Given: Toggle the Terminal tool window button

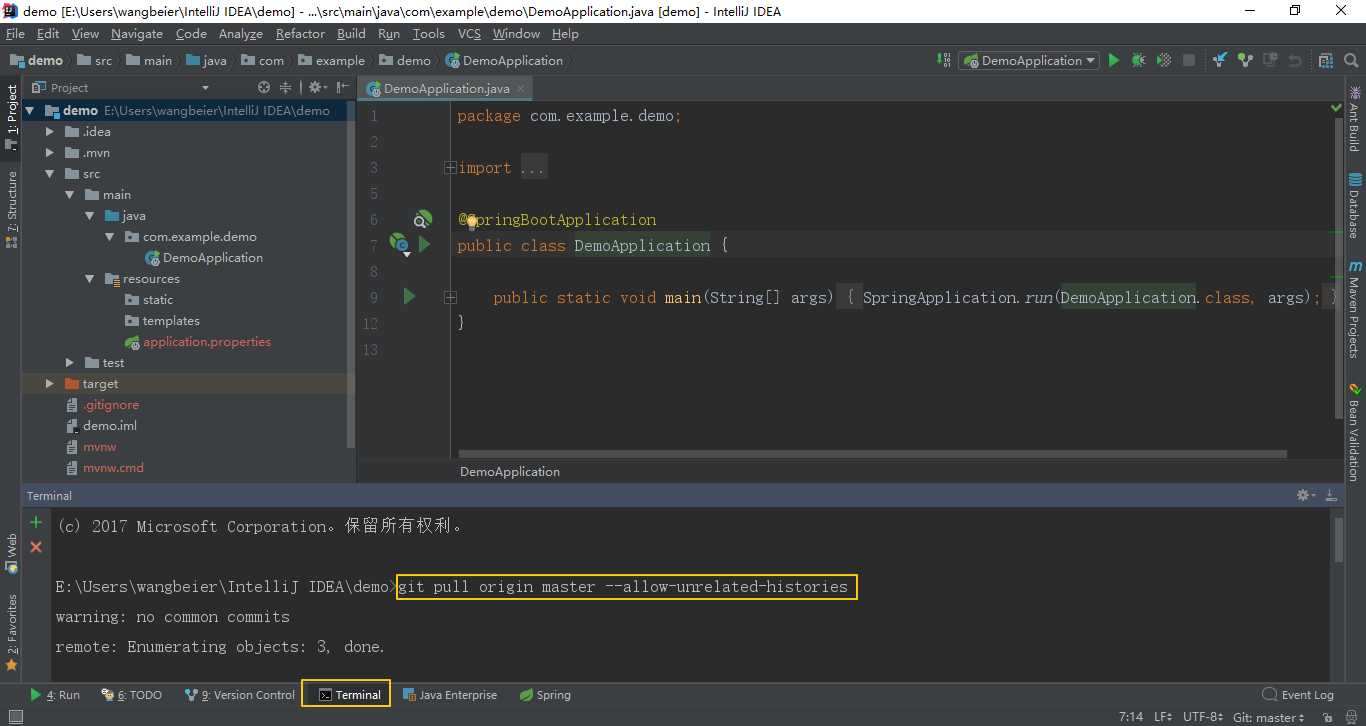Looking at the screenshot, I should pyautogui.click(x=346, y=694).
